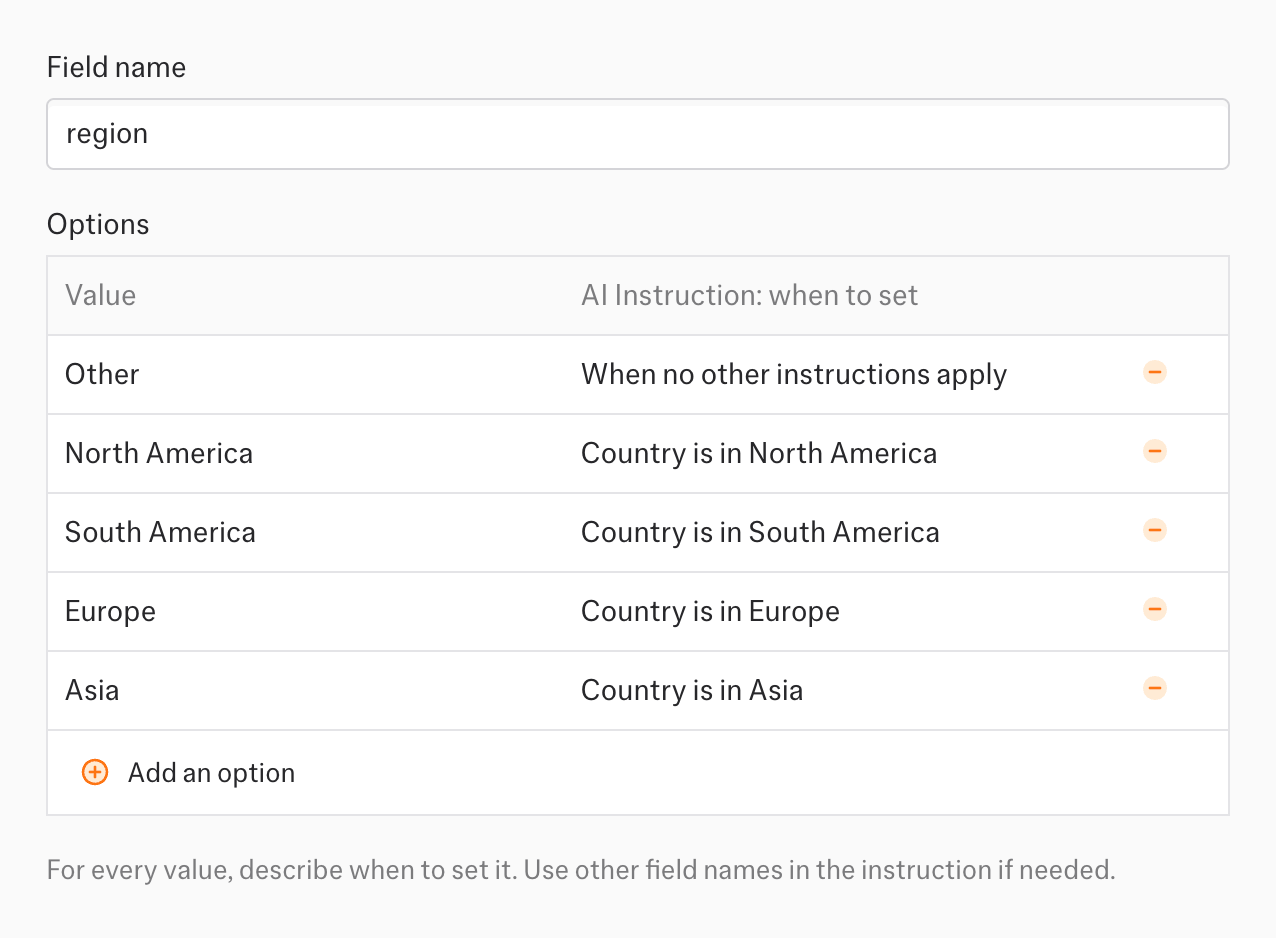
Task: Delete the North America option row
Action: point(1154,452)
